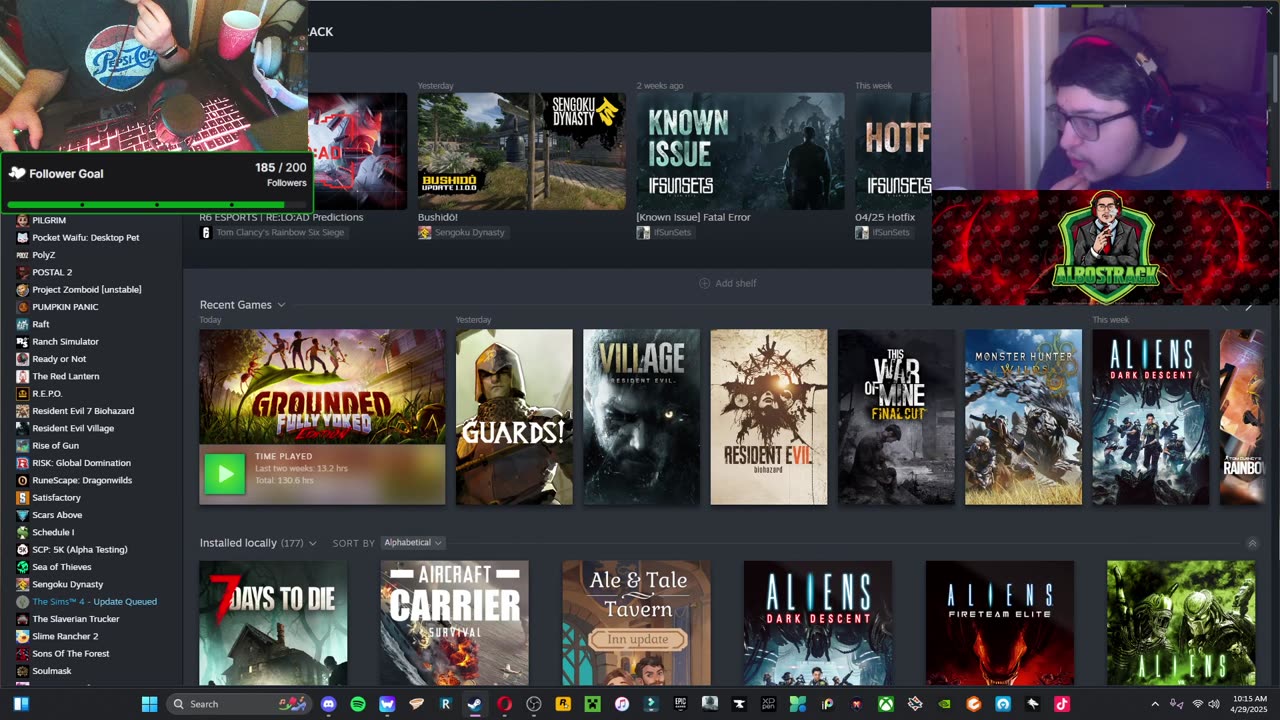Open the Tom Clancy's Rainbow Six Siege link
This screenshot has width=1280, height=720.
click(272, 232)
